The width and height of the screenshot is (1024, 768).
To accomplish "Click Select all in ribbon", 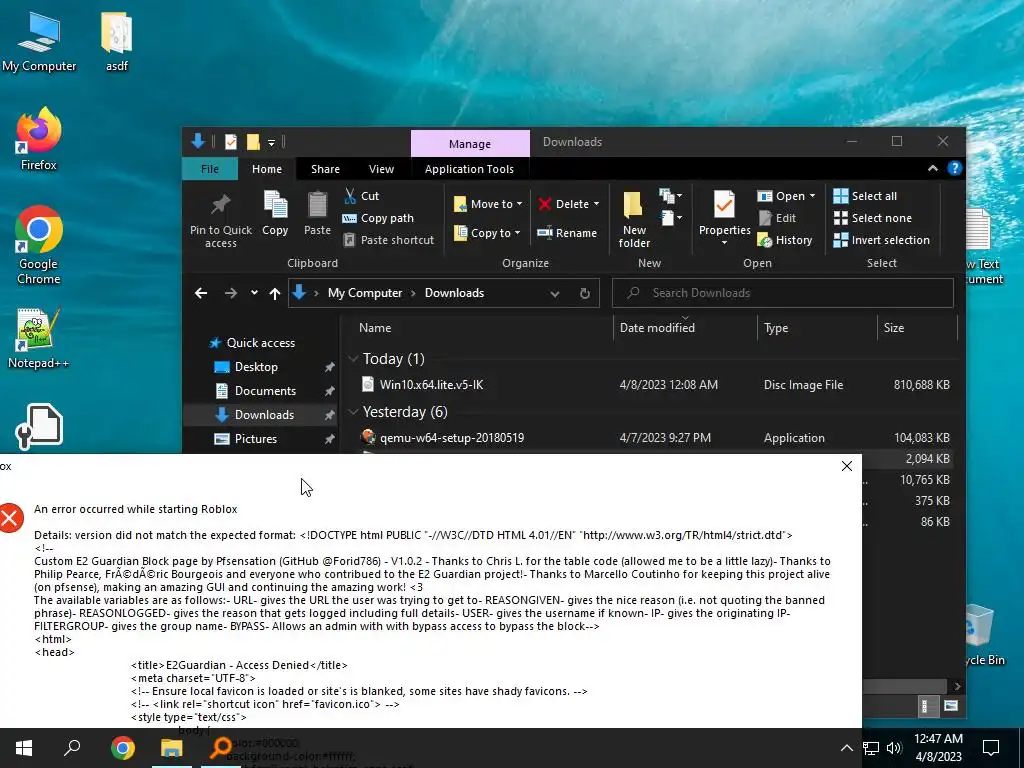I will coord(865,196).
